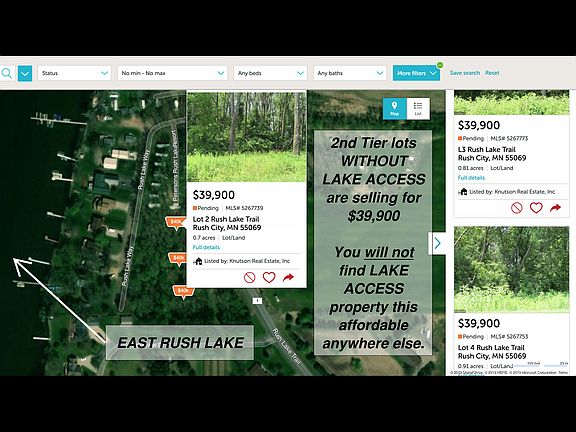Click the teal chevron beside the search icon
The width and height of the screenshot is (576, 432).
point(25,73)
